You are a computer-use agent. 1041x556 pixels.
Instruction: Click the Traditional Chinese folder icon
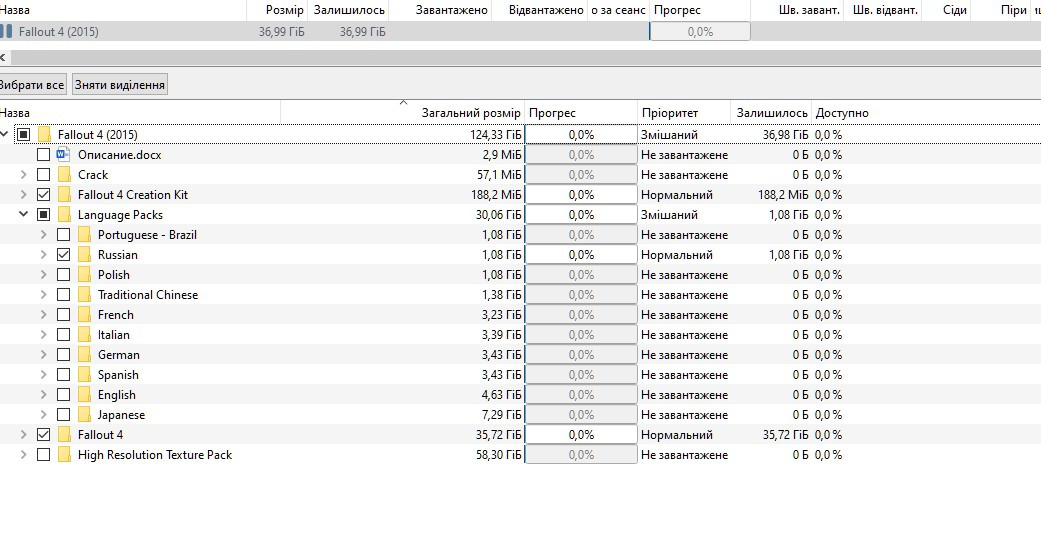point(84,295)
